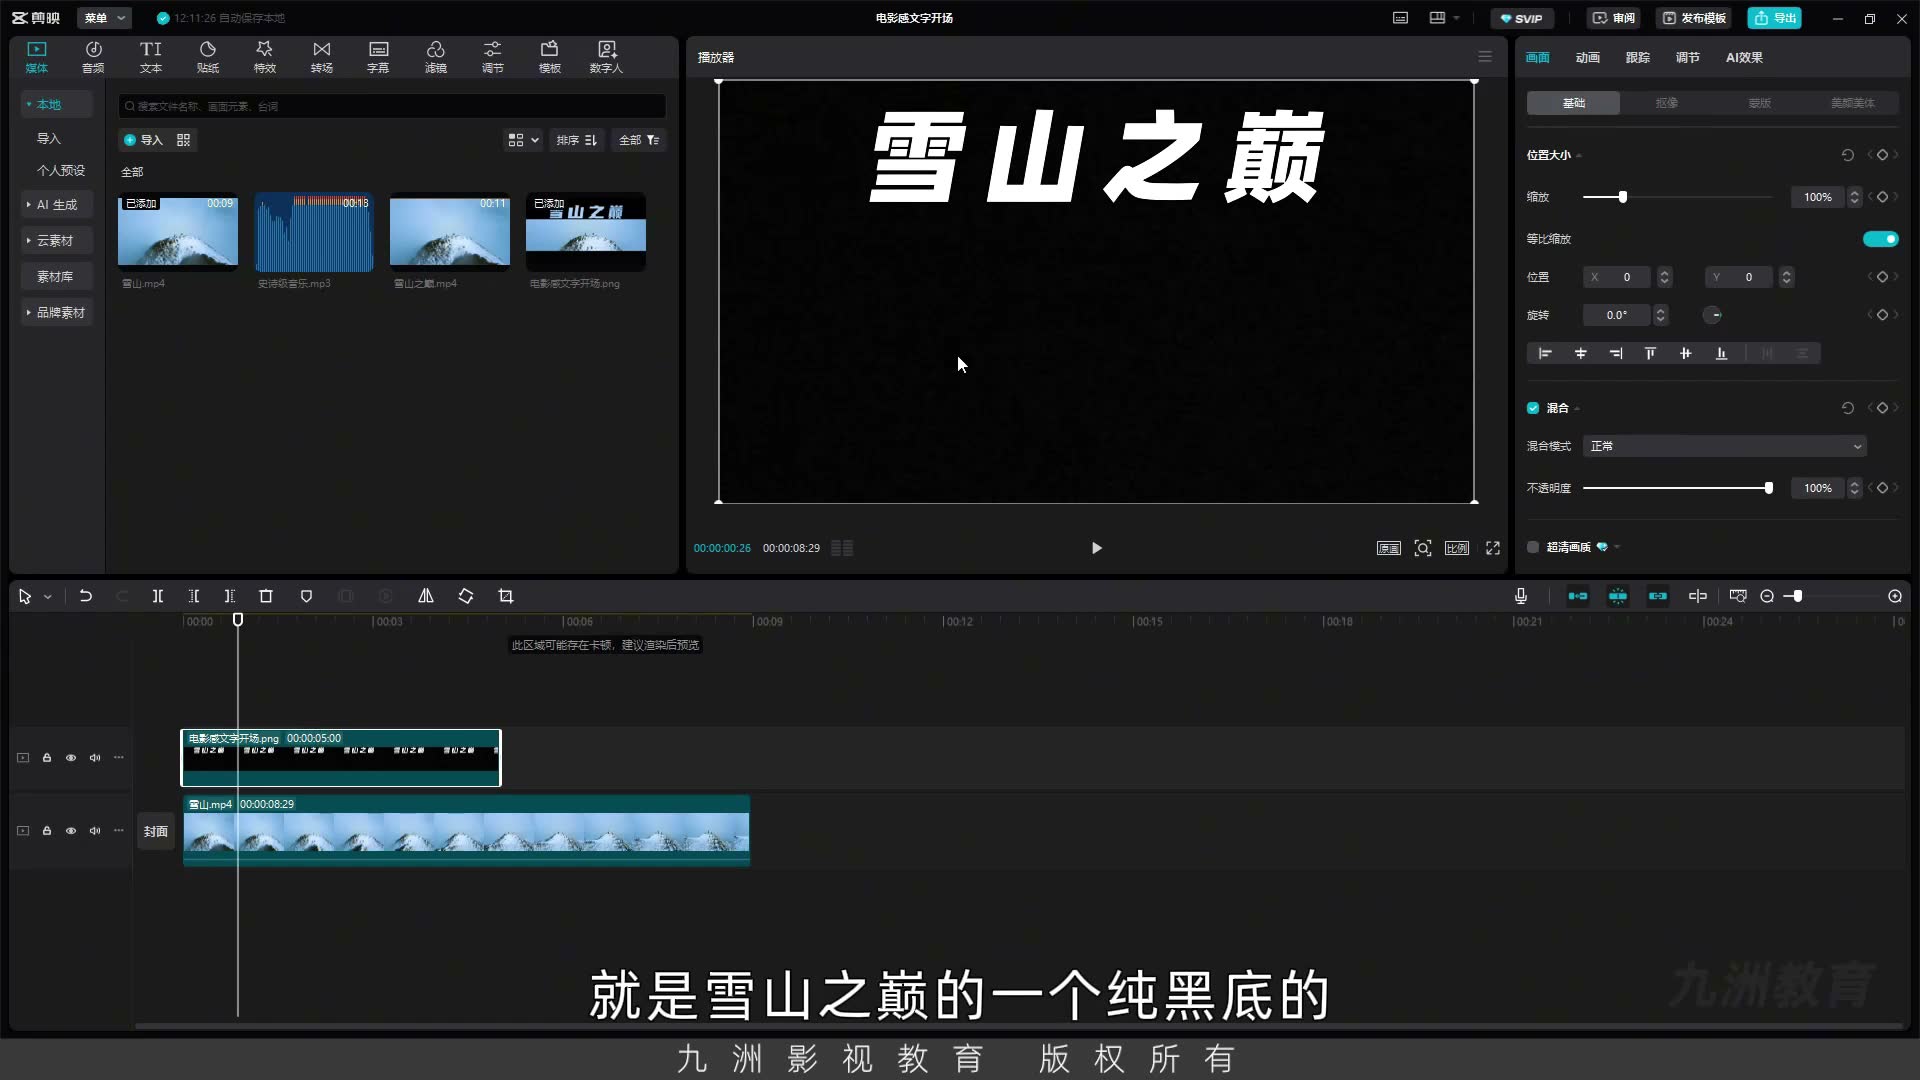Play the preview video
The width and height of the screenshot is (1920, 1080).
(1096, 548)
